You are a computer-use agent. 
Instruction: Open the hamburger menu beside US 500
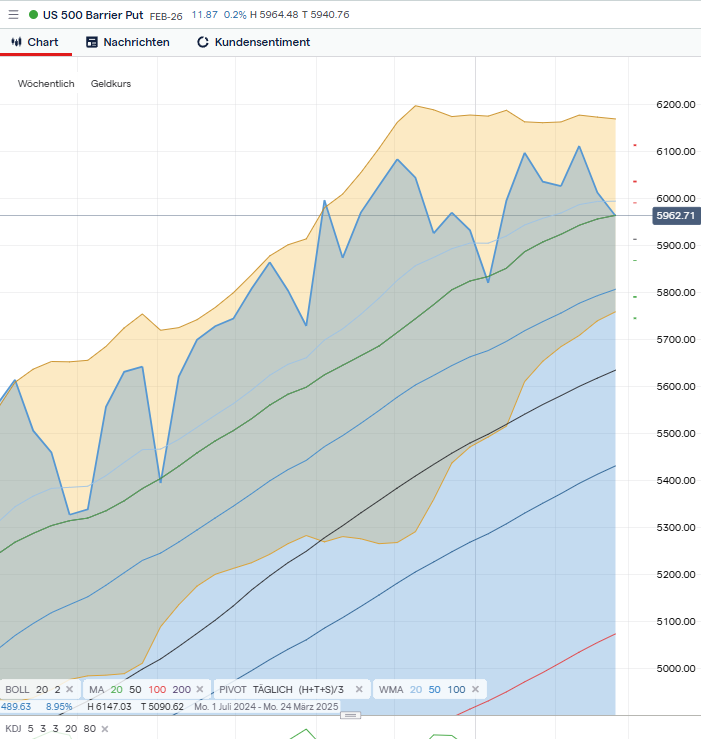tap(13, 15)
